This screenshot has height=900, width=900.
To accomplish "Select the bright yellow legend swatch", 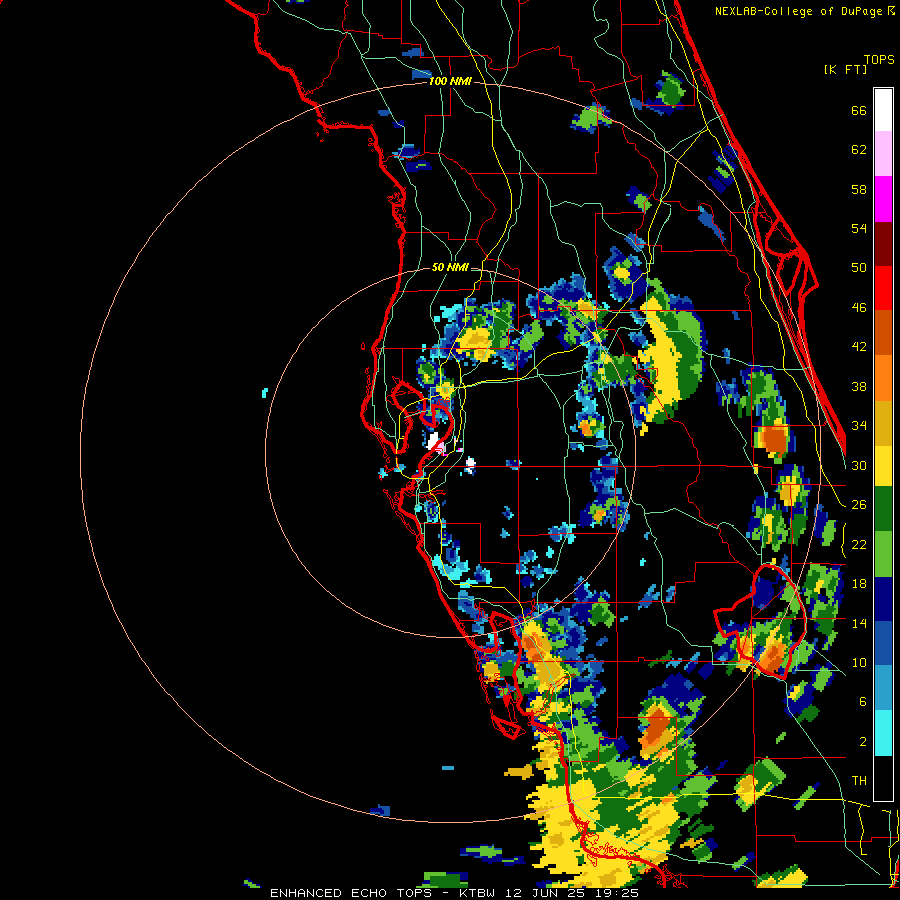I will 883,466.
